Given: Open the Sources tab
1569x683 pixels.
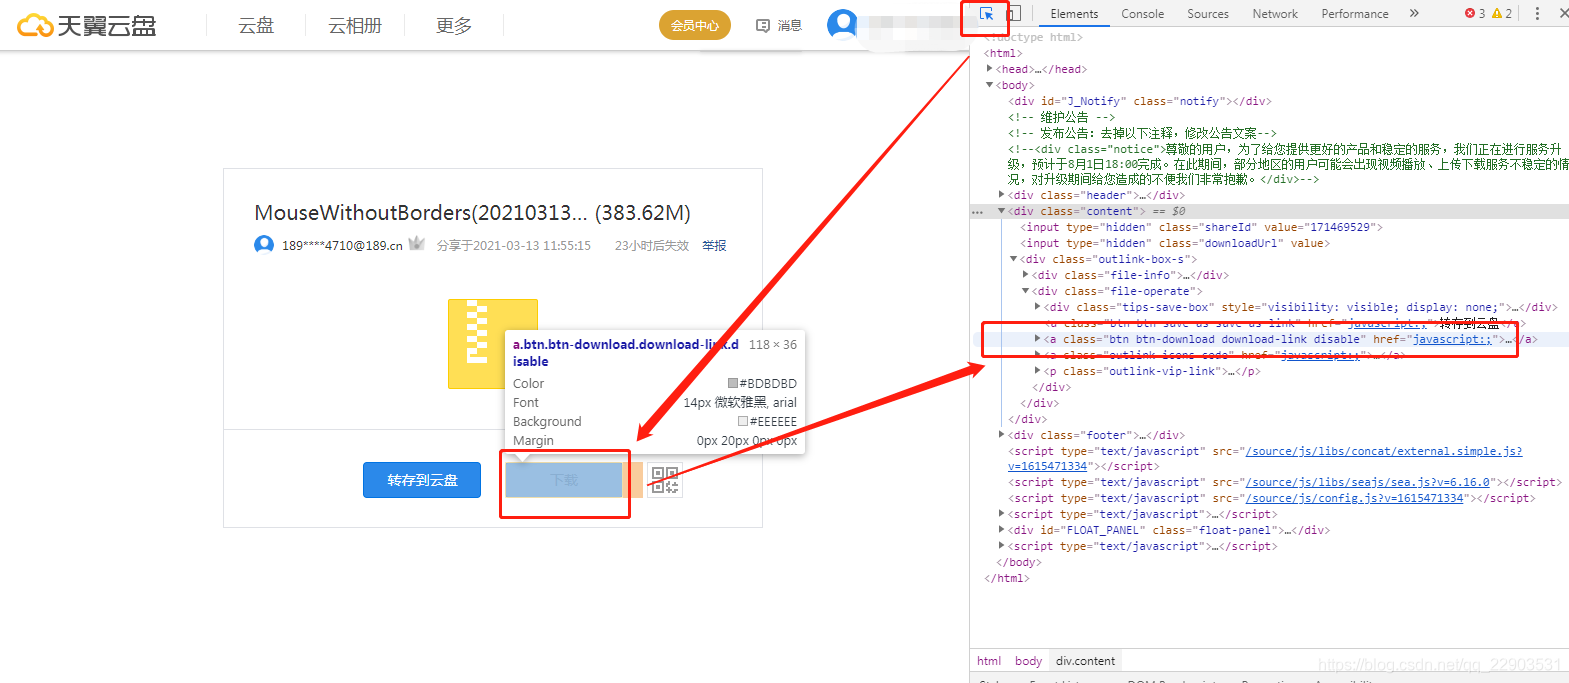Looking at the screenshot, I should pyautogui.click(x=1208, y=14).
